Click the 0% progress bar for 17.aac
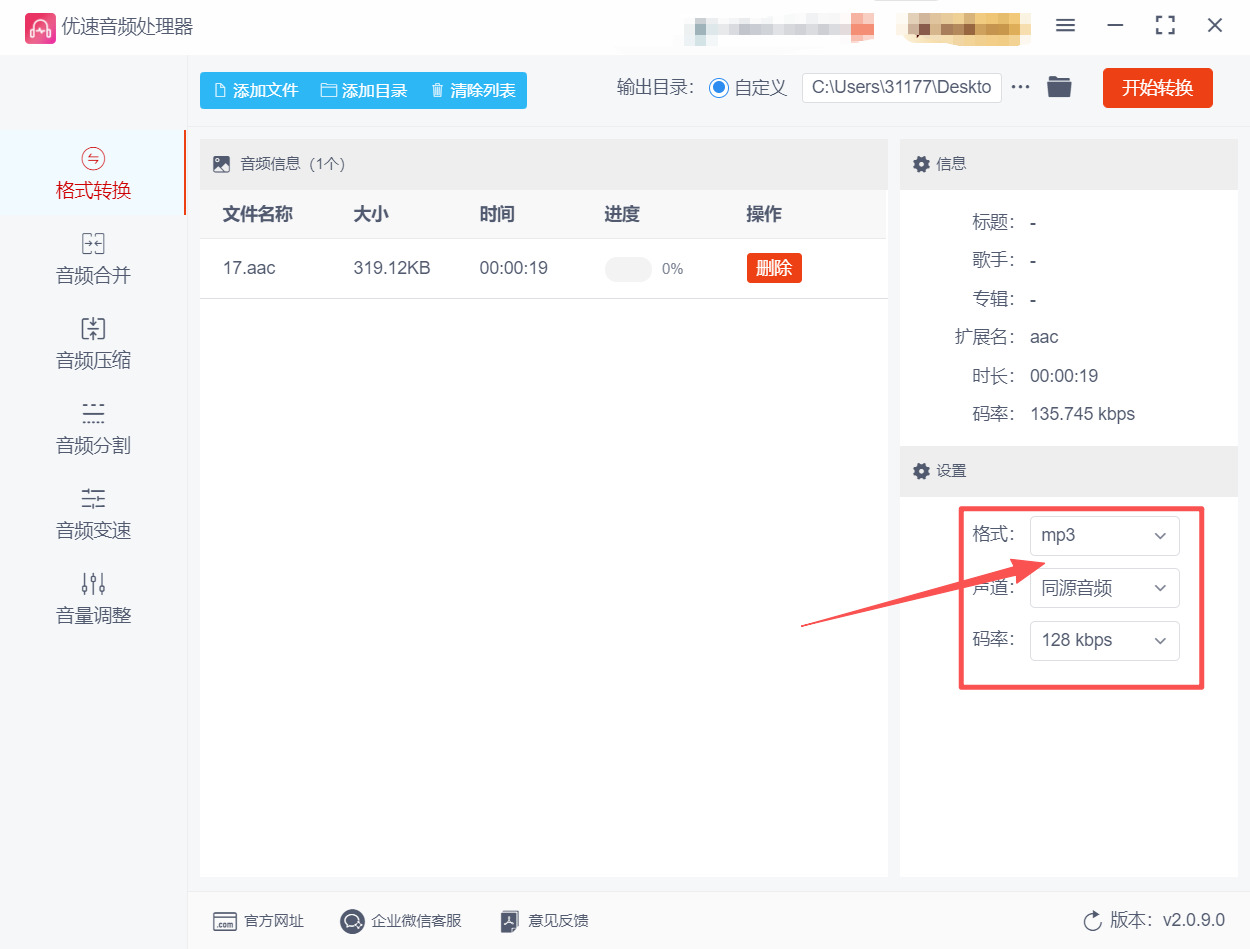Screen dimensions: 1250x949 click(629, 268)
